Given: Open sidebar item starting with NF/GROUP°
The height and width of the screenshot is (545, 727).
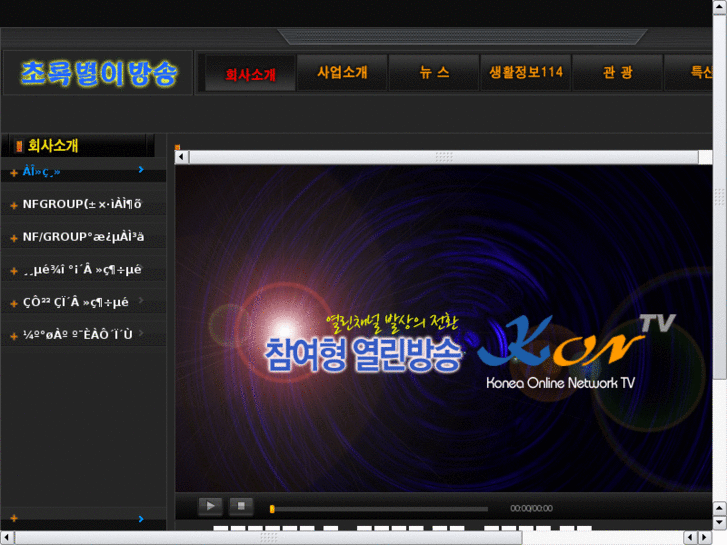Looking at the screenshot, I should tap(83, 237).
